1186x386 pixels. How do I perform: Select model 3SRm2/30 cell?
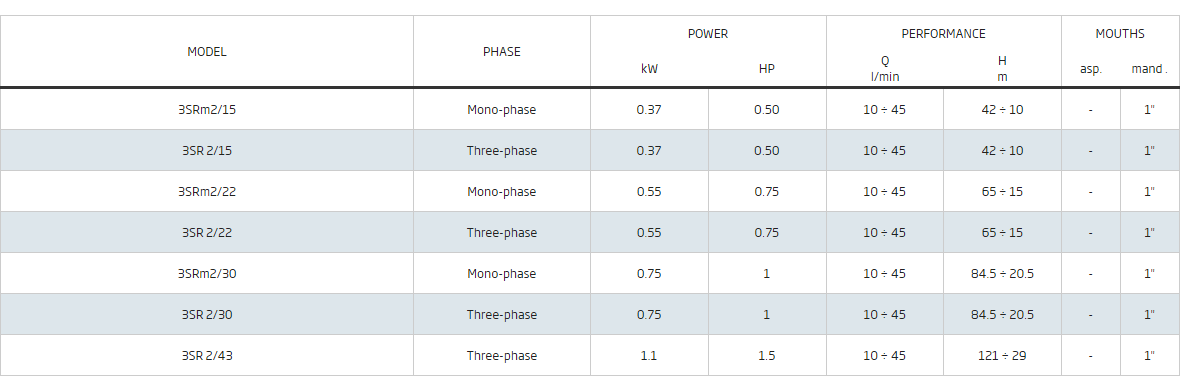click(206, 272)
